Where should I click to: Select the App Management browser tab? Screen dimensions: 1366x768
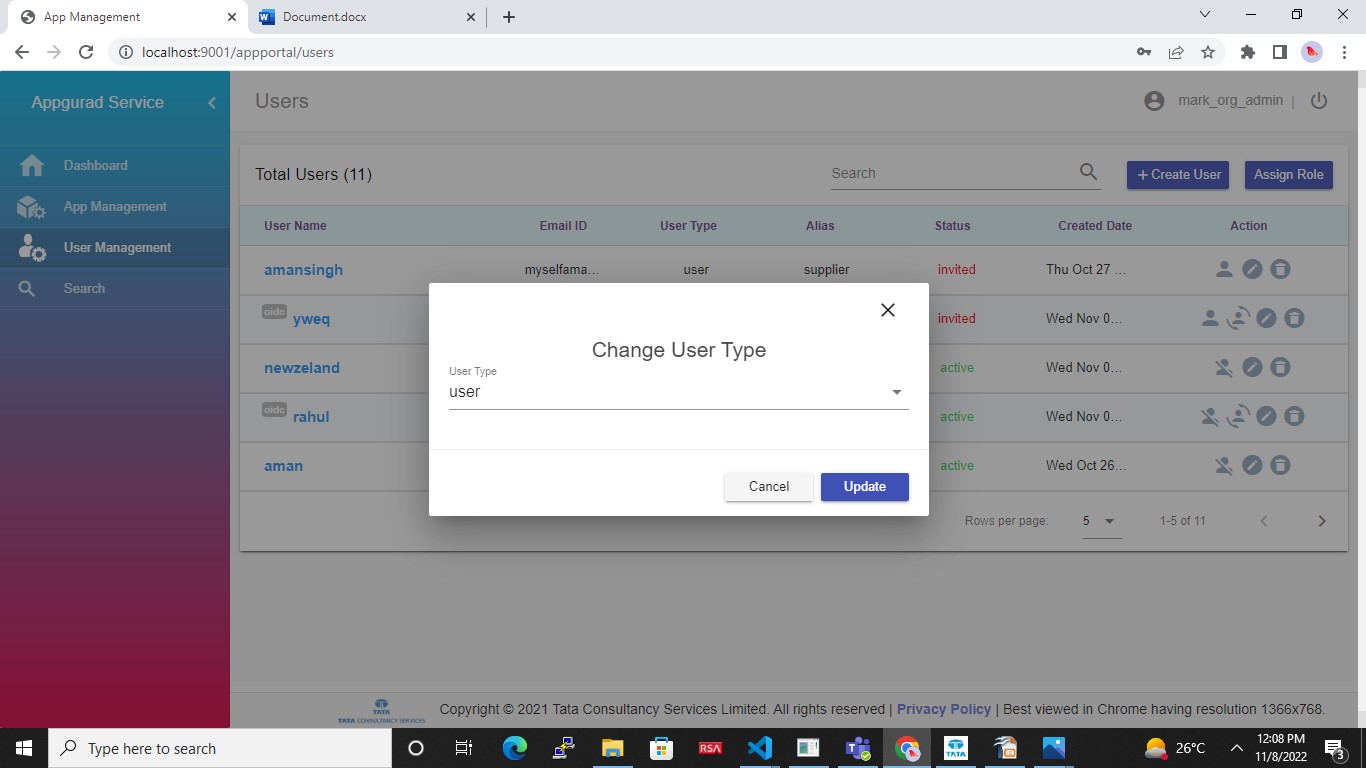tap(128, 17)
